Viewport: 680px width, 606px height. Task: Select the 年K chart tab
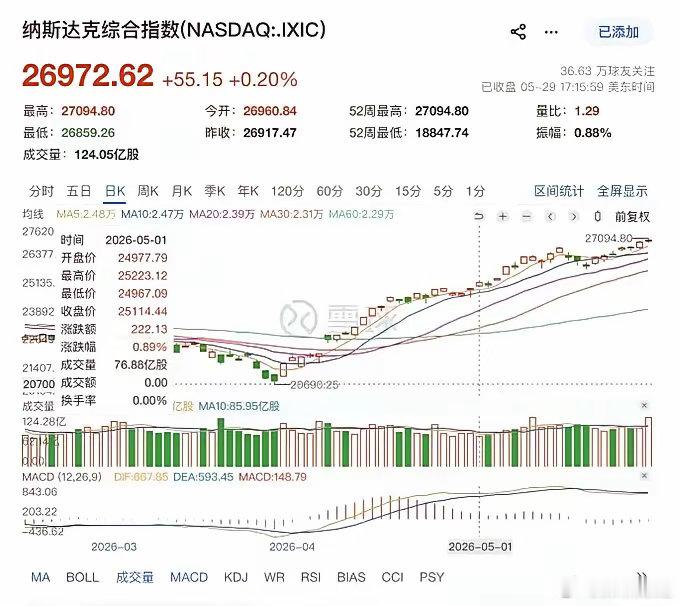pyautogui.click(x=248, y=191)
